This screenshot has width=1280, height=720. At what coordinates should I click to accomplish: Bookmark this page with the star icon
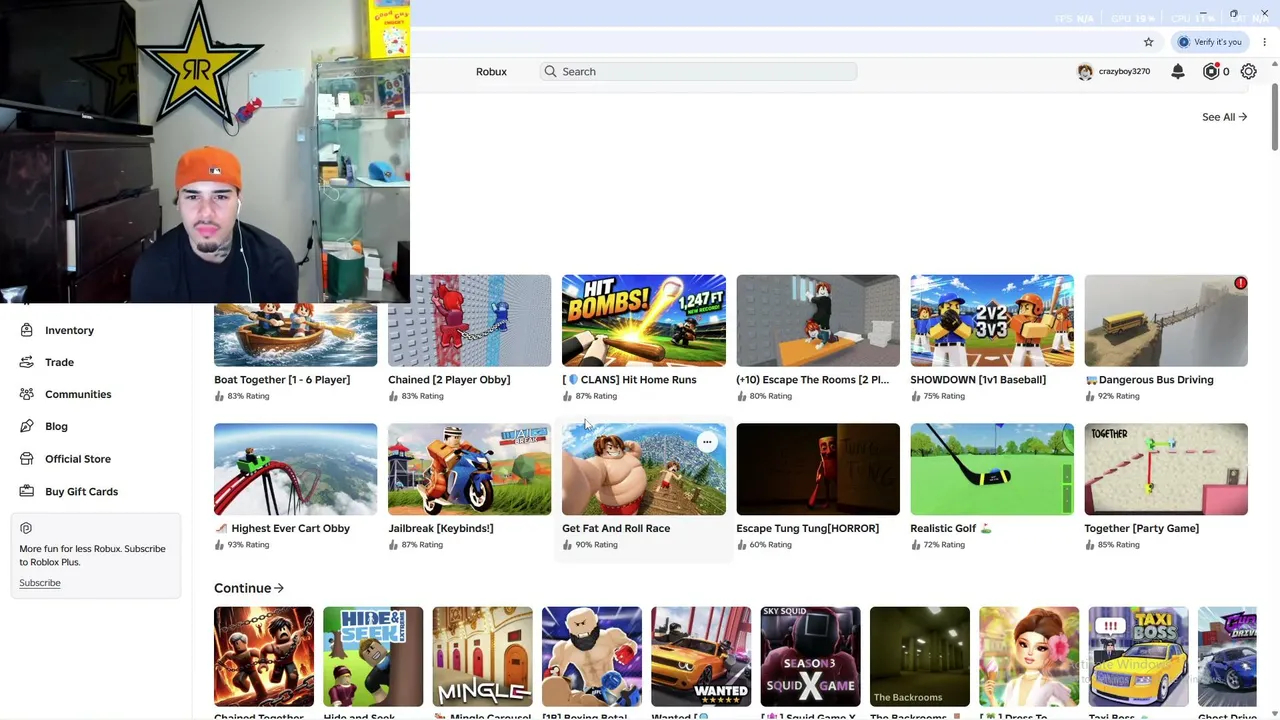1149,42
